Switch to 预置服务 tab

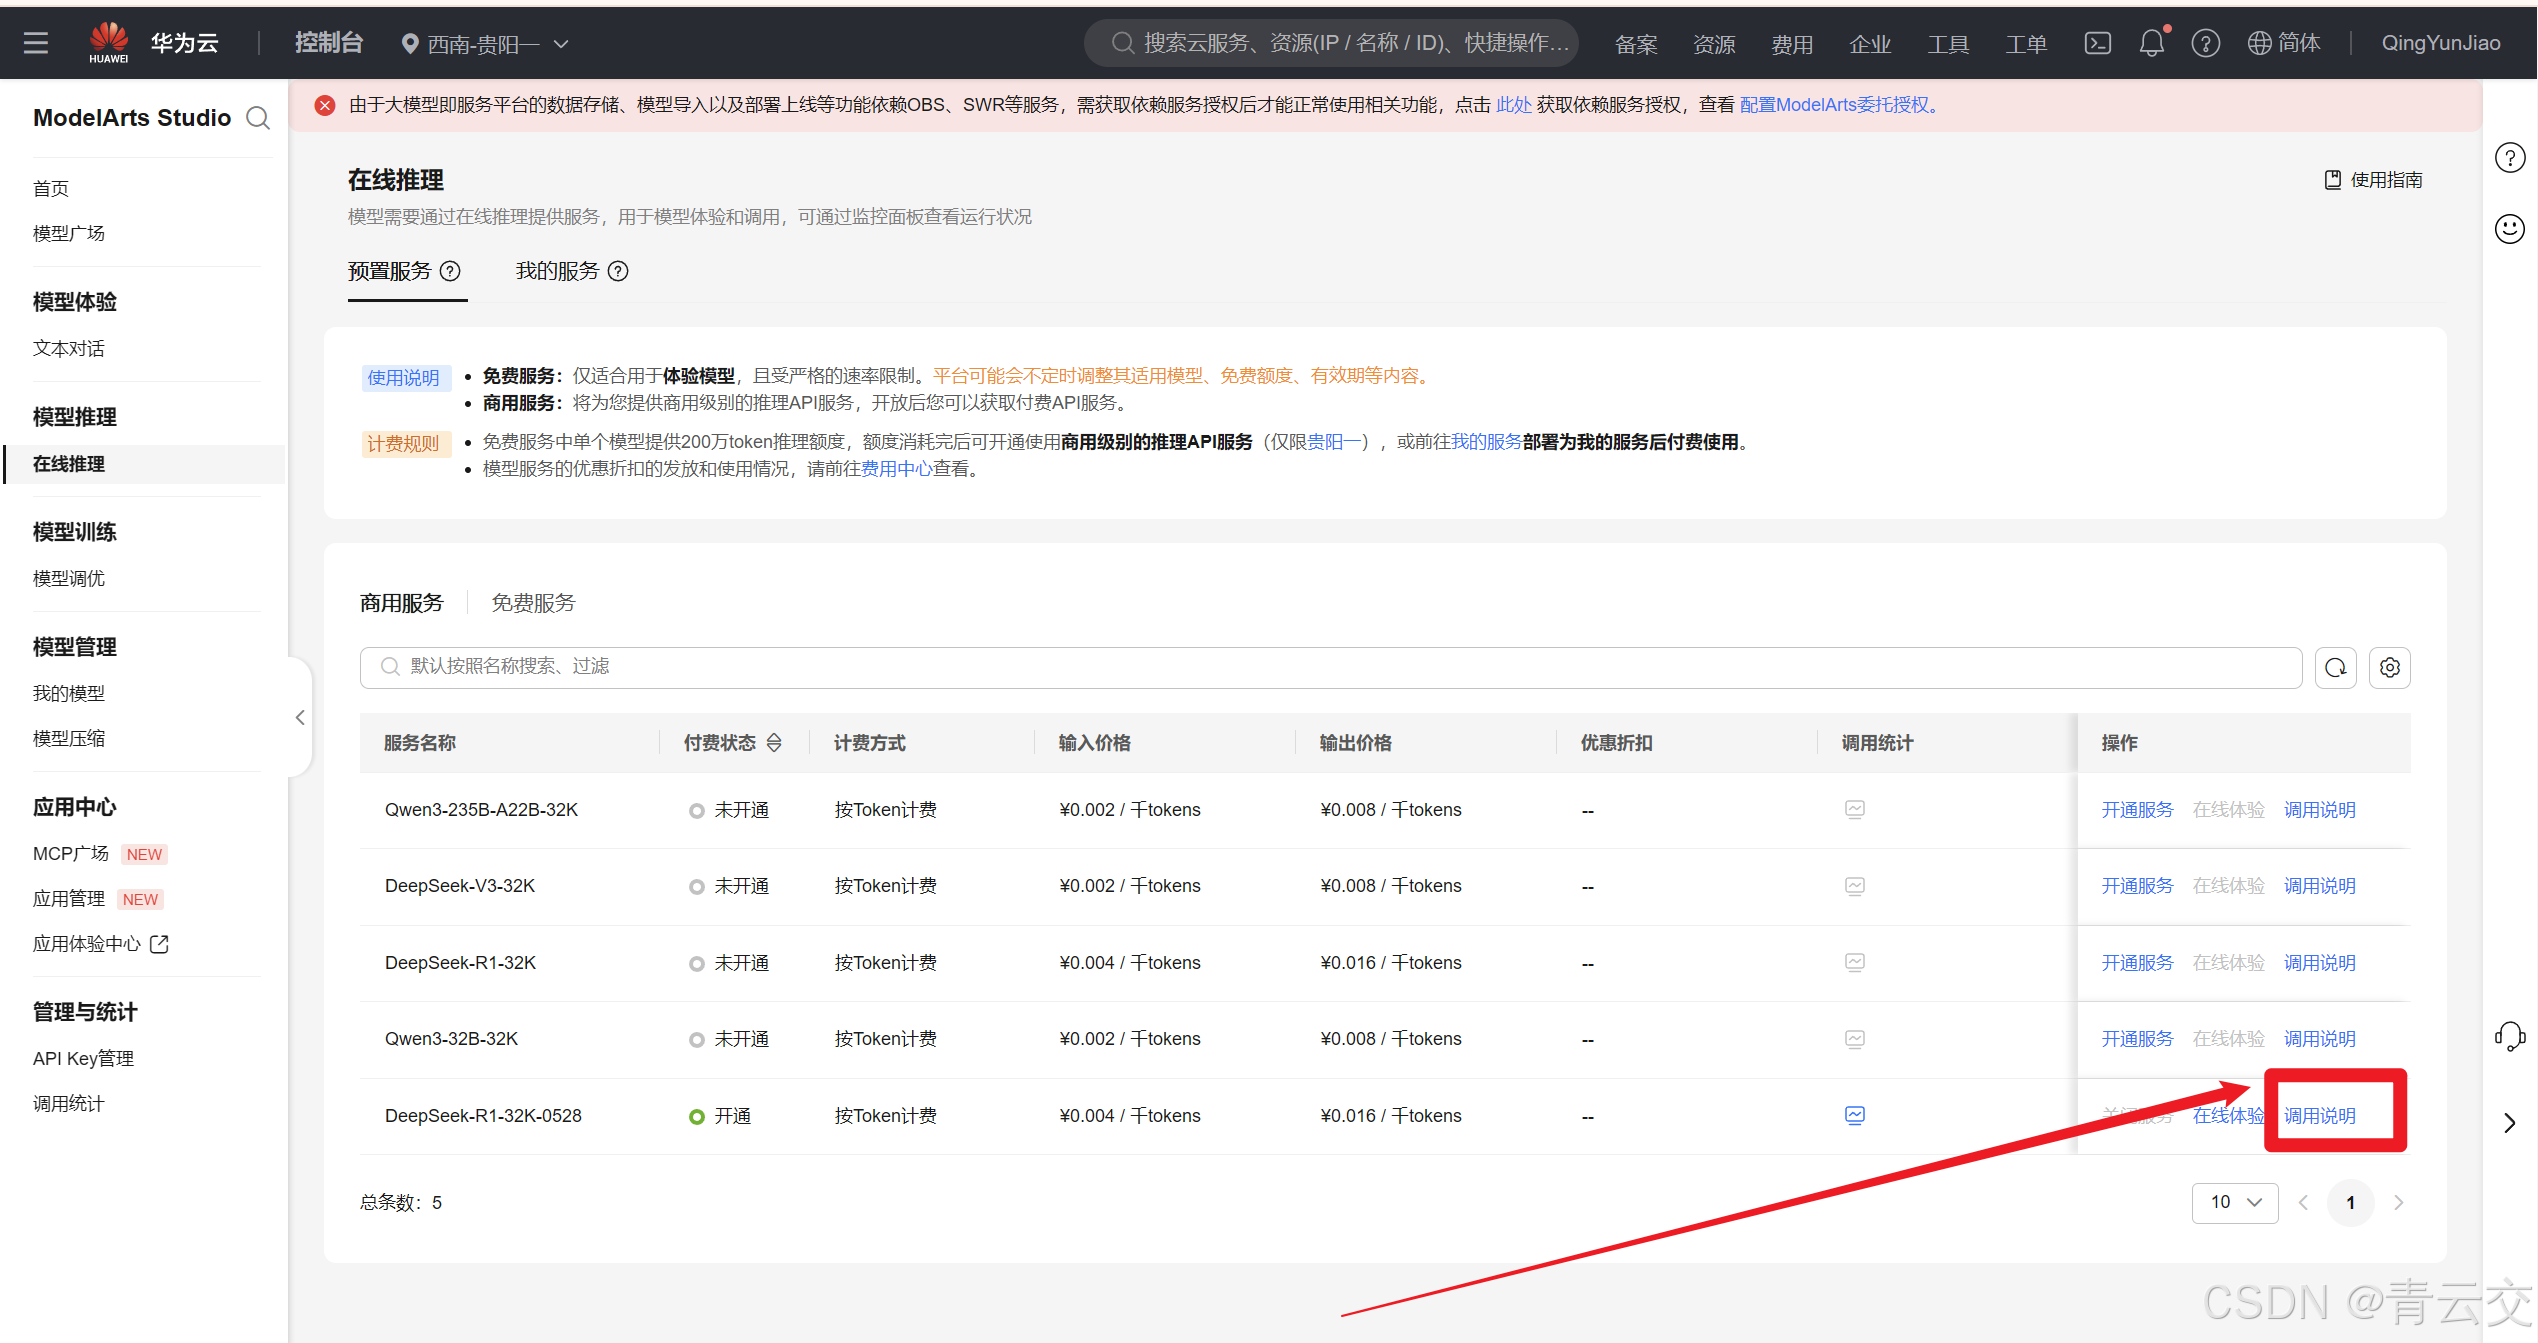[389, 271]
